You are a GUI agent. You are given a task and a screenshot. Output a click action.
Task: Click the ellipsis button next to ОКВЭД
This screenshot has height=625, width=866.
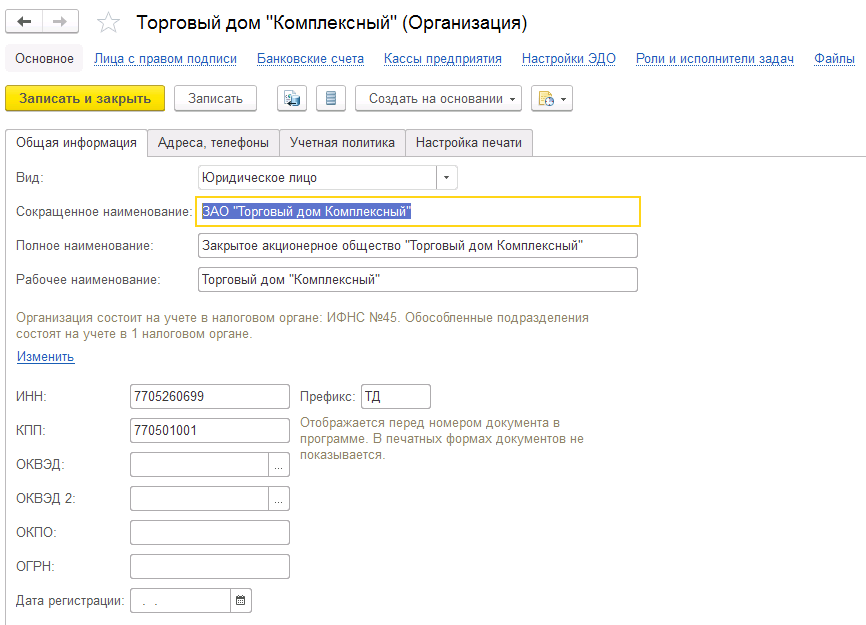click(x=279, y=465)
